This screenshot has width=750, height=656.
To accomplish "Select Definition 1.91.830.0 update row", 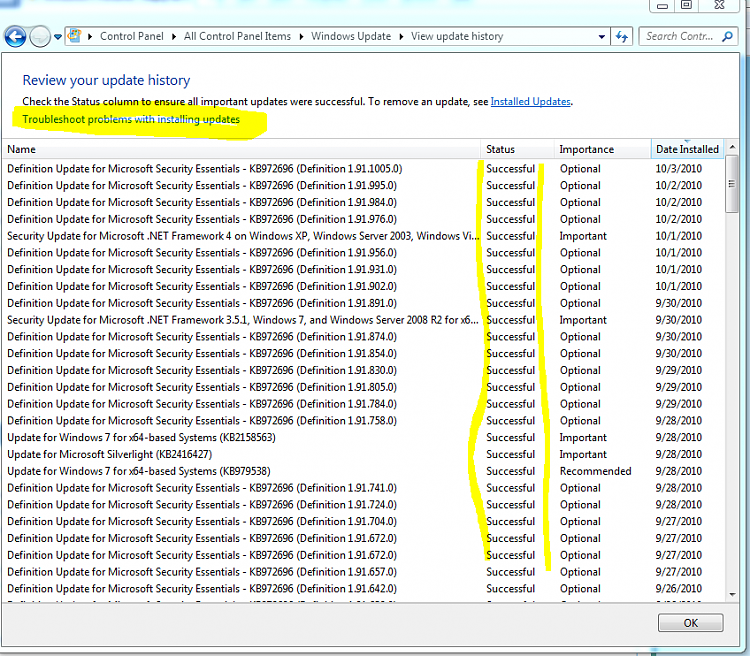I will [363, 370].
